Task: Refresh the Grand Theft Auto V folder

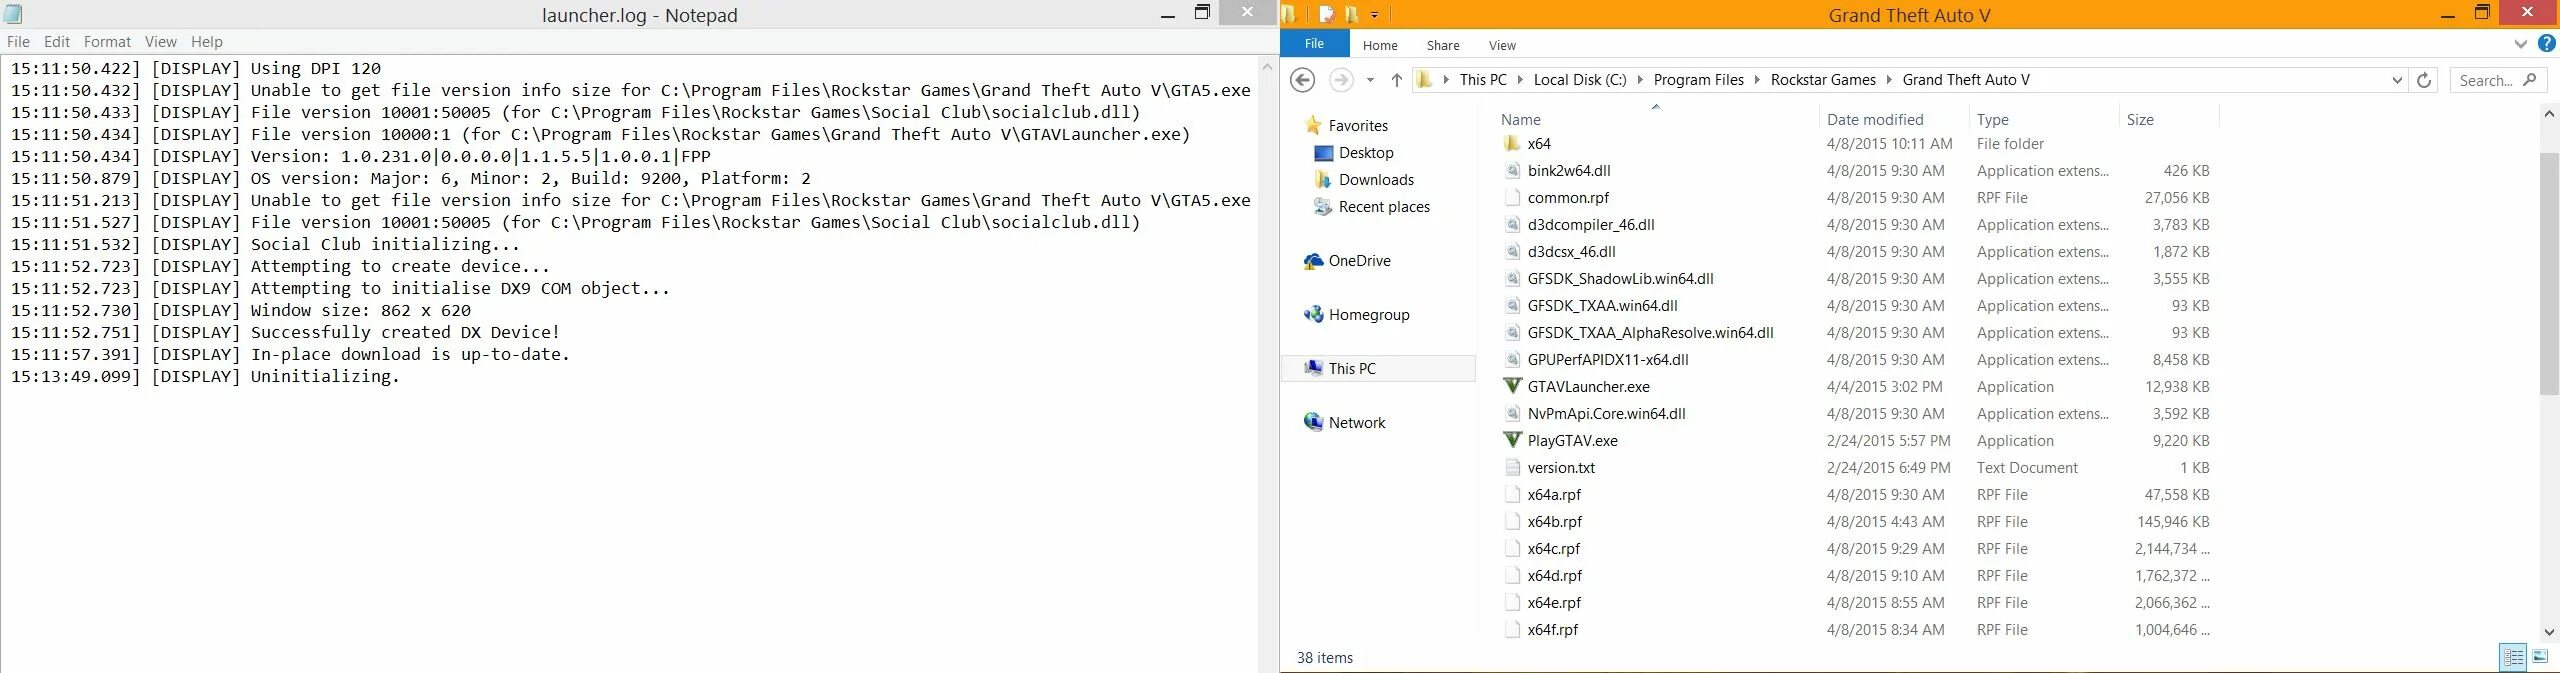Action: pyautogui.click(x=2424, y=80)
